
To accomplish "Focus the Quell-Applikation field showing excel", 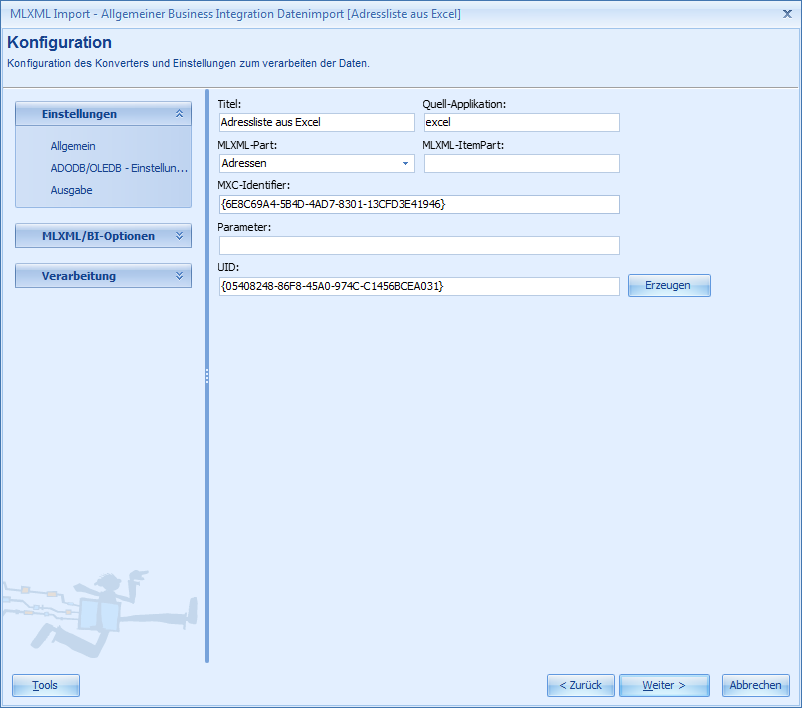I will (521, 122).
